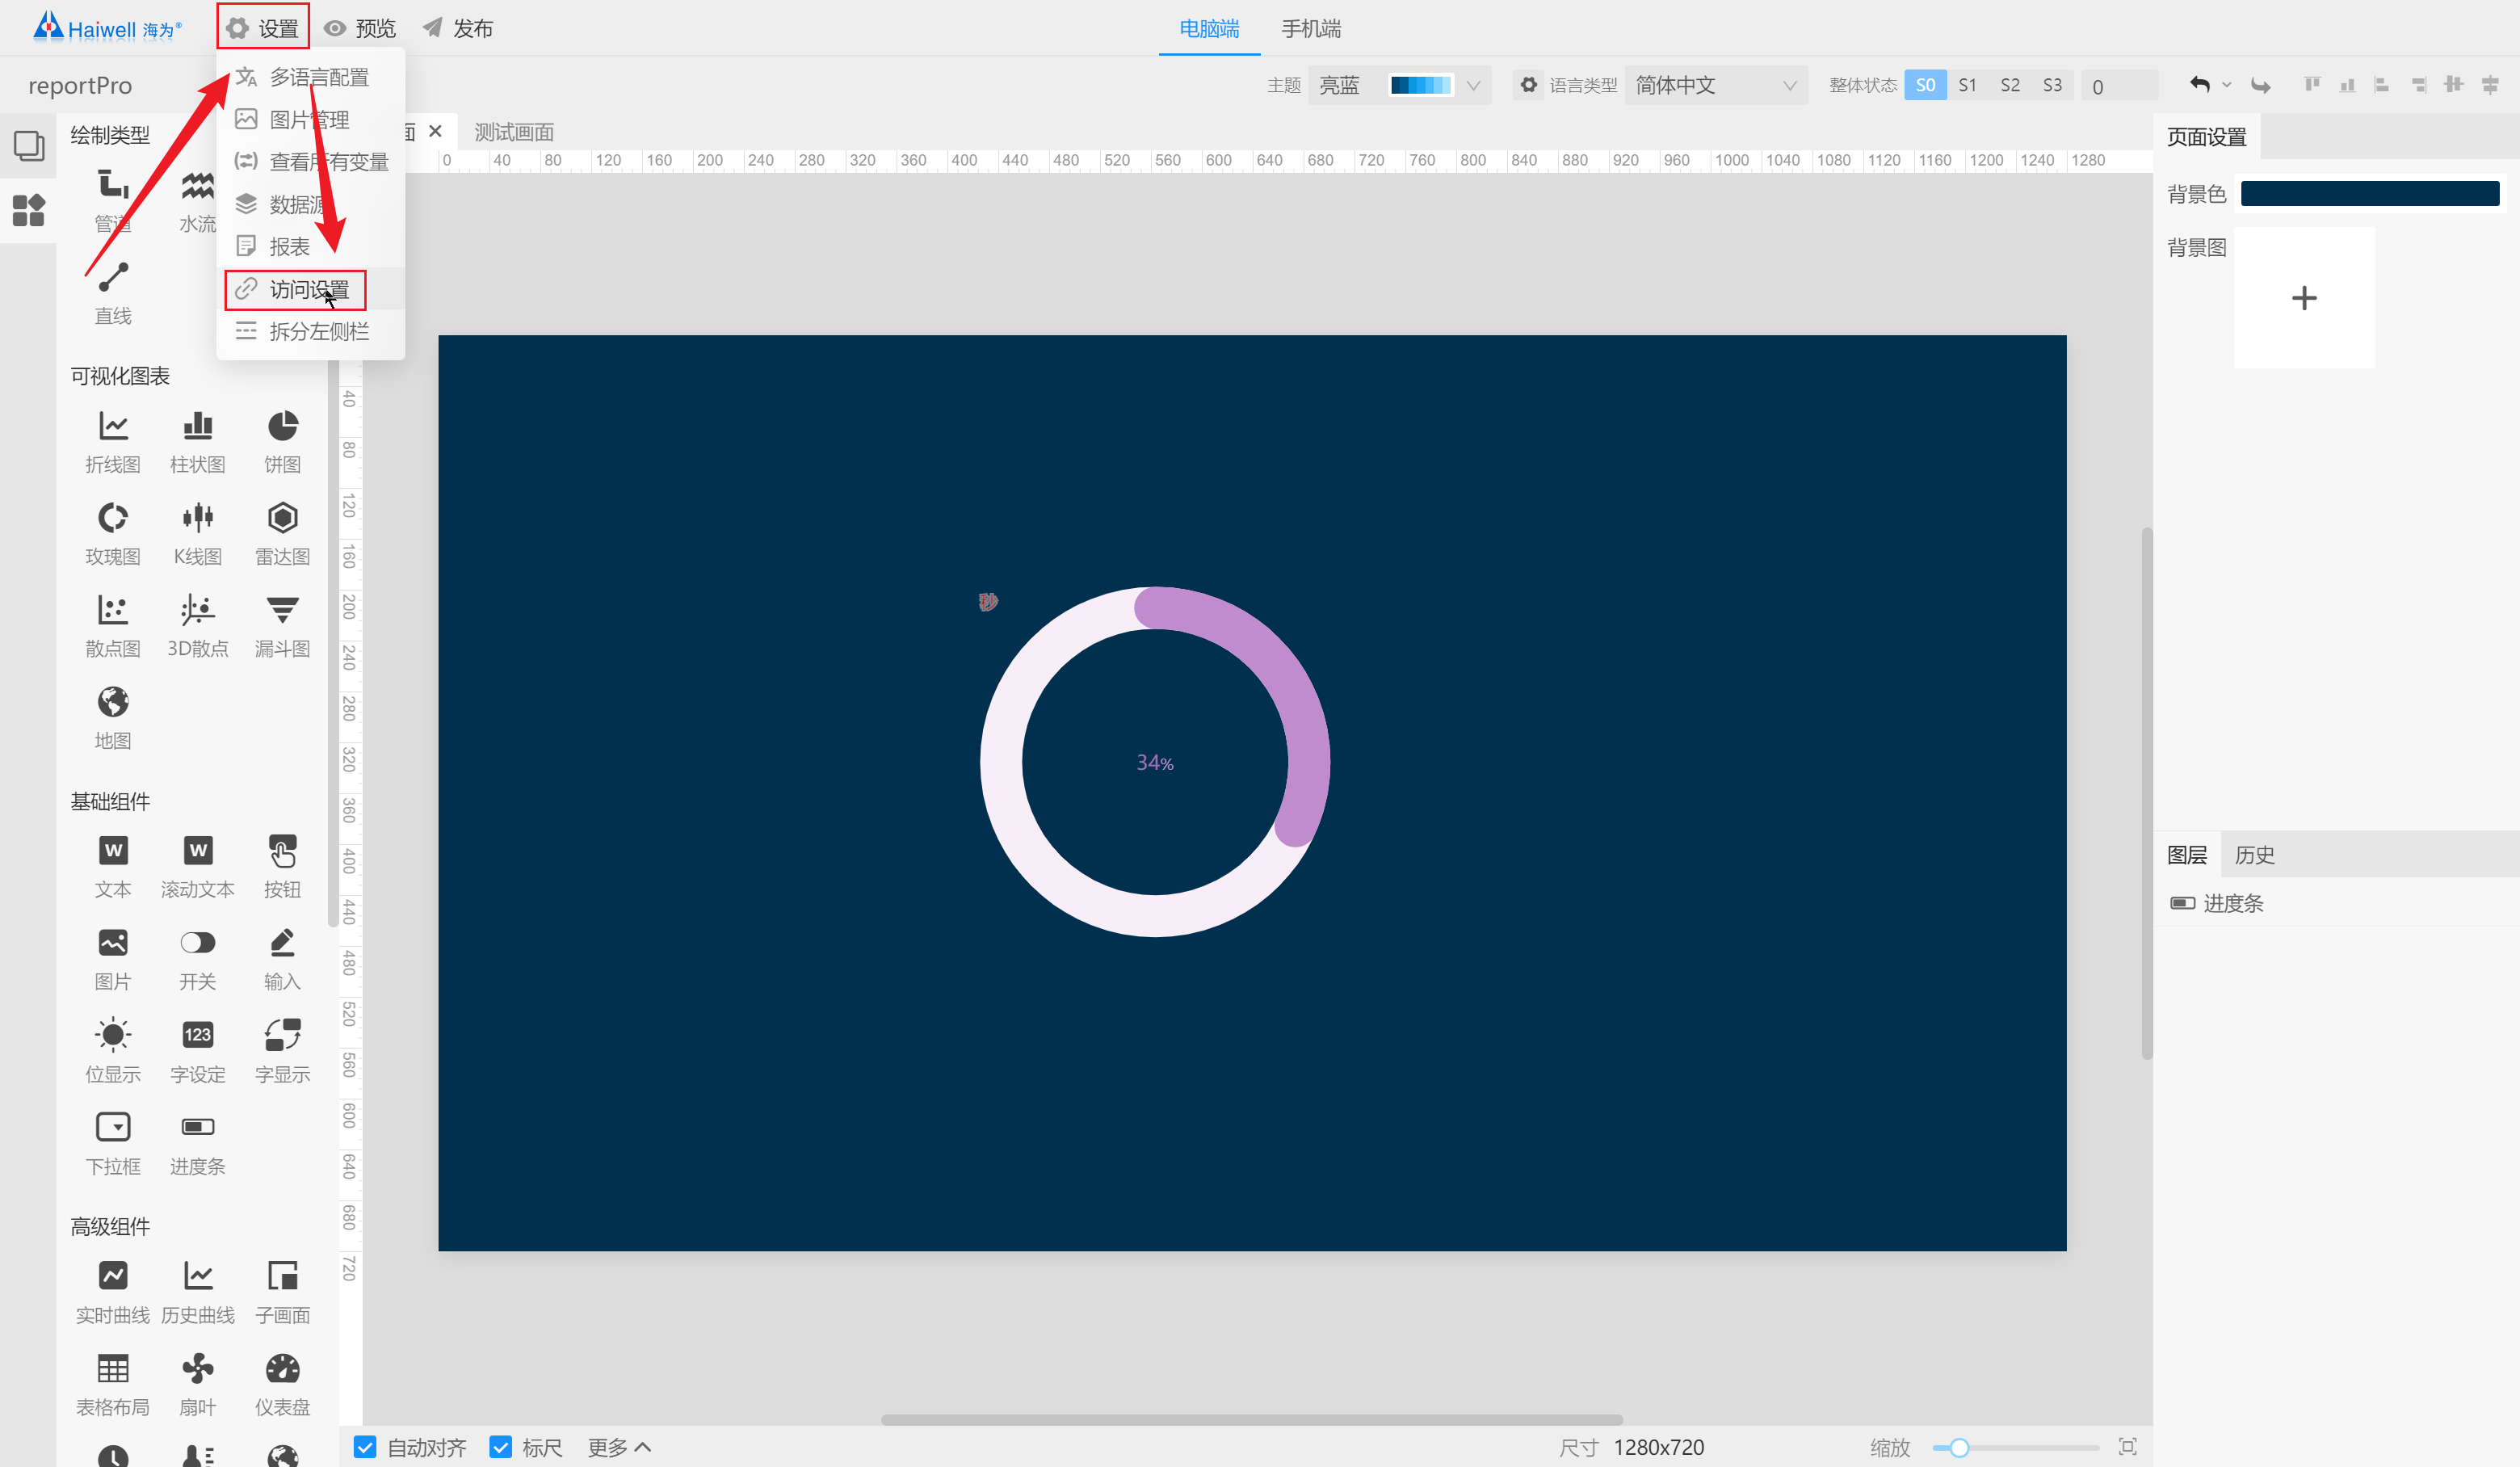Open the 主题 亮蓝 theme dropdown
This screenshot has width=2520, height=1467.
tap(1399, 85)
